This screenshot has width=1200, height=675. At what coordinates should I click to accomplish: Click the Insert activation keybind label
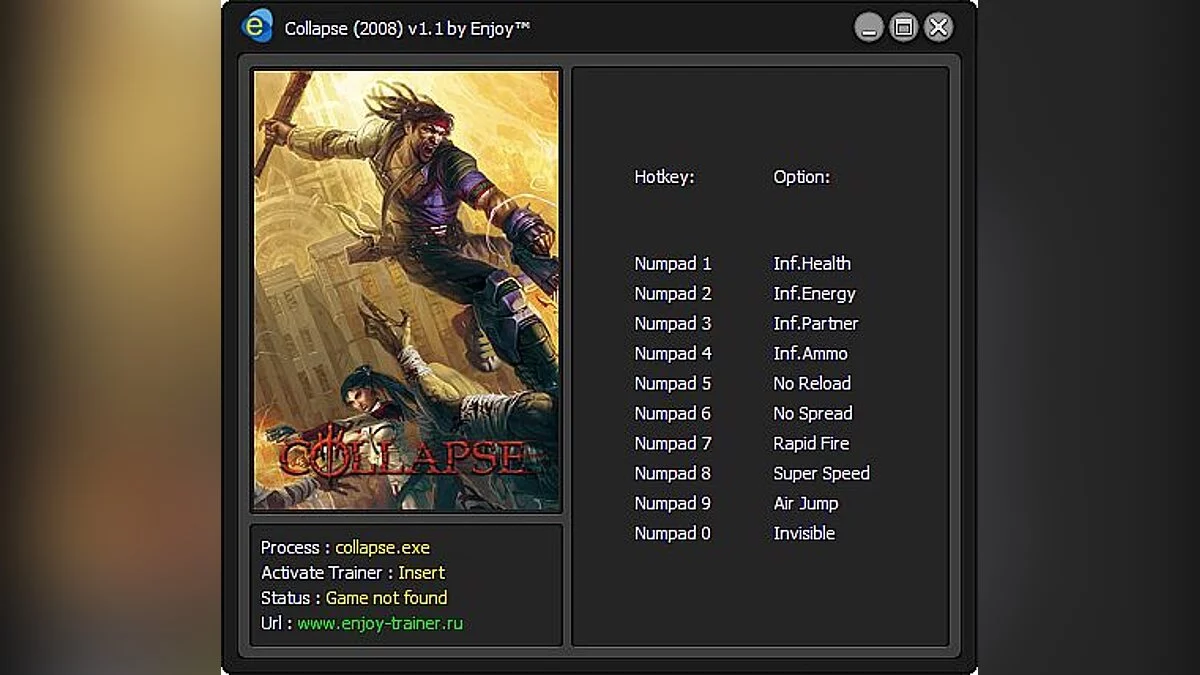tap(421, 572)
